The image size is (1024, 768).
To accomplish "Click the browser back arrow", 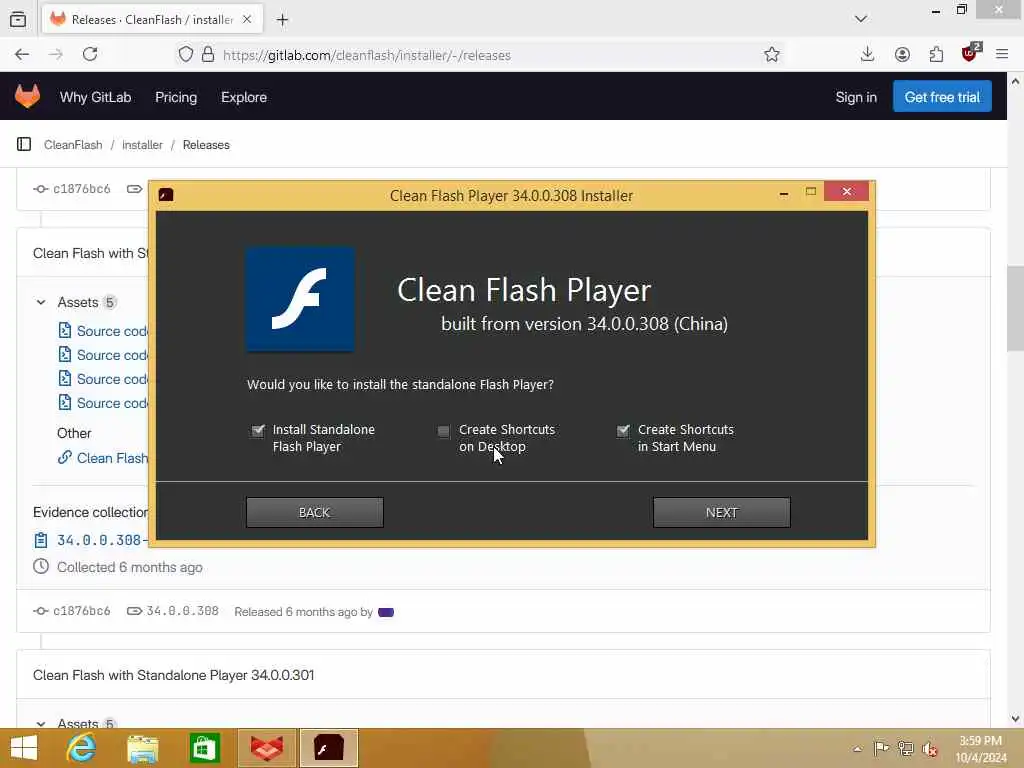I will [x=22, y=54].
